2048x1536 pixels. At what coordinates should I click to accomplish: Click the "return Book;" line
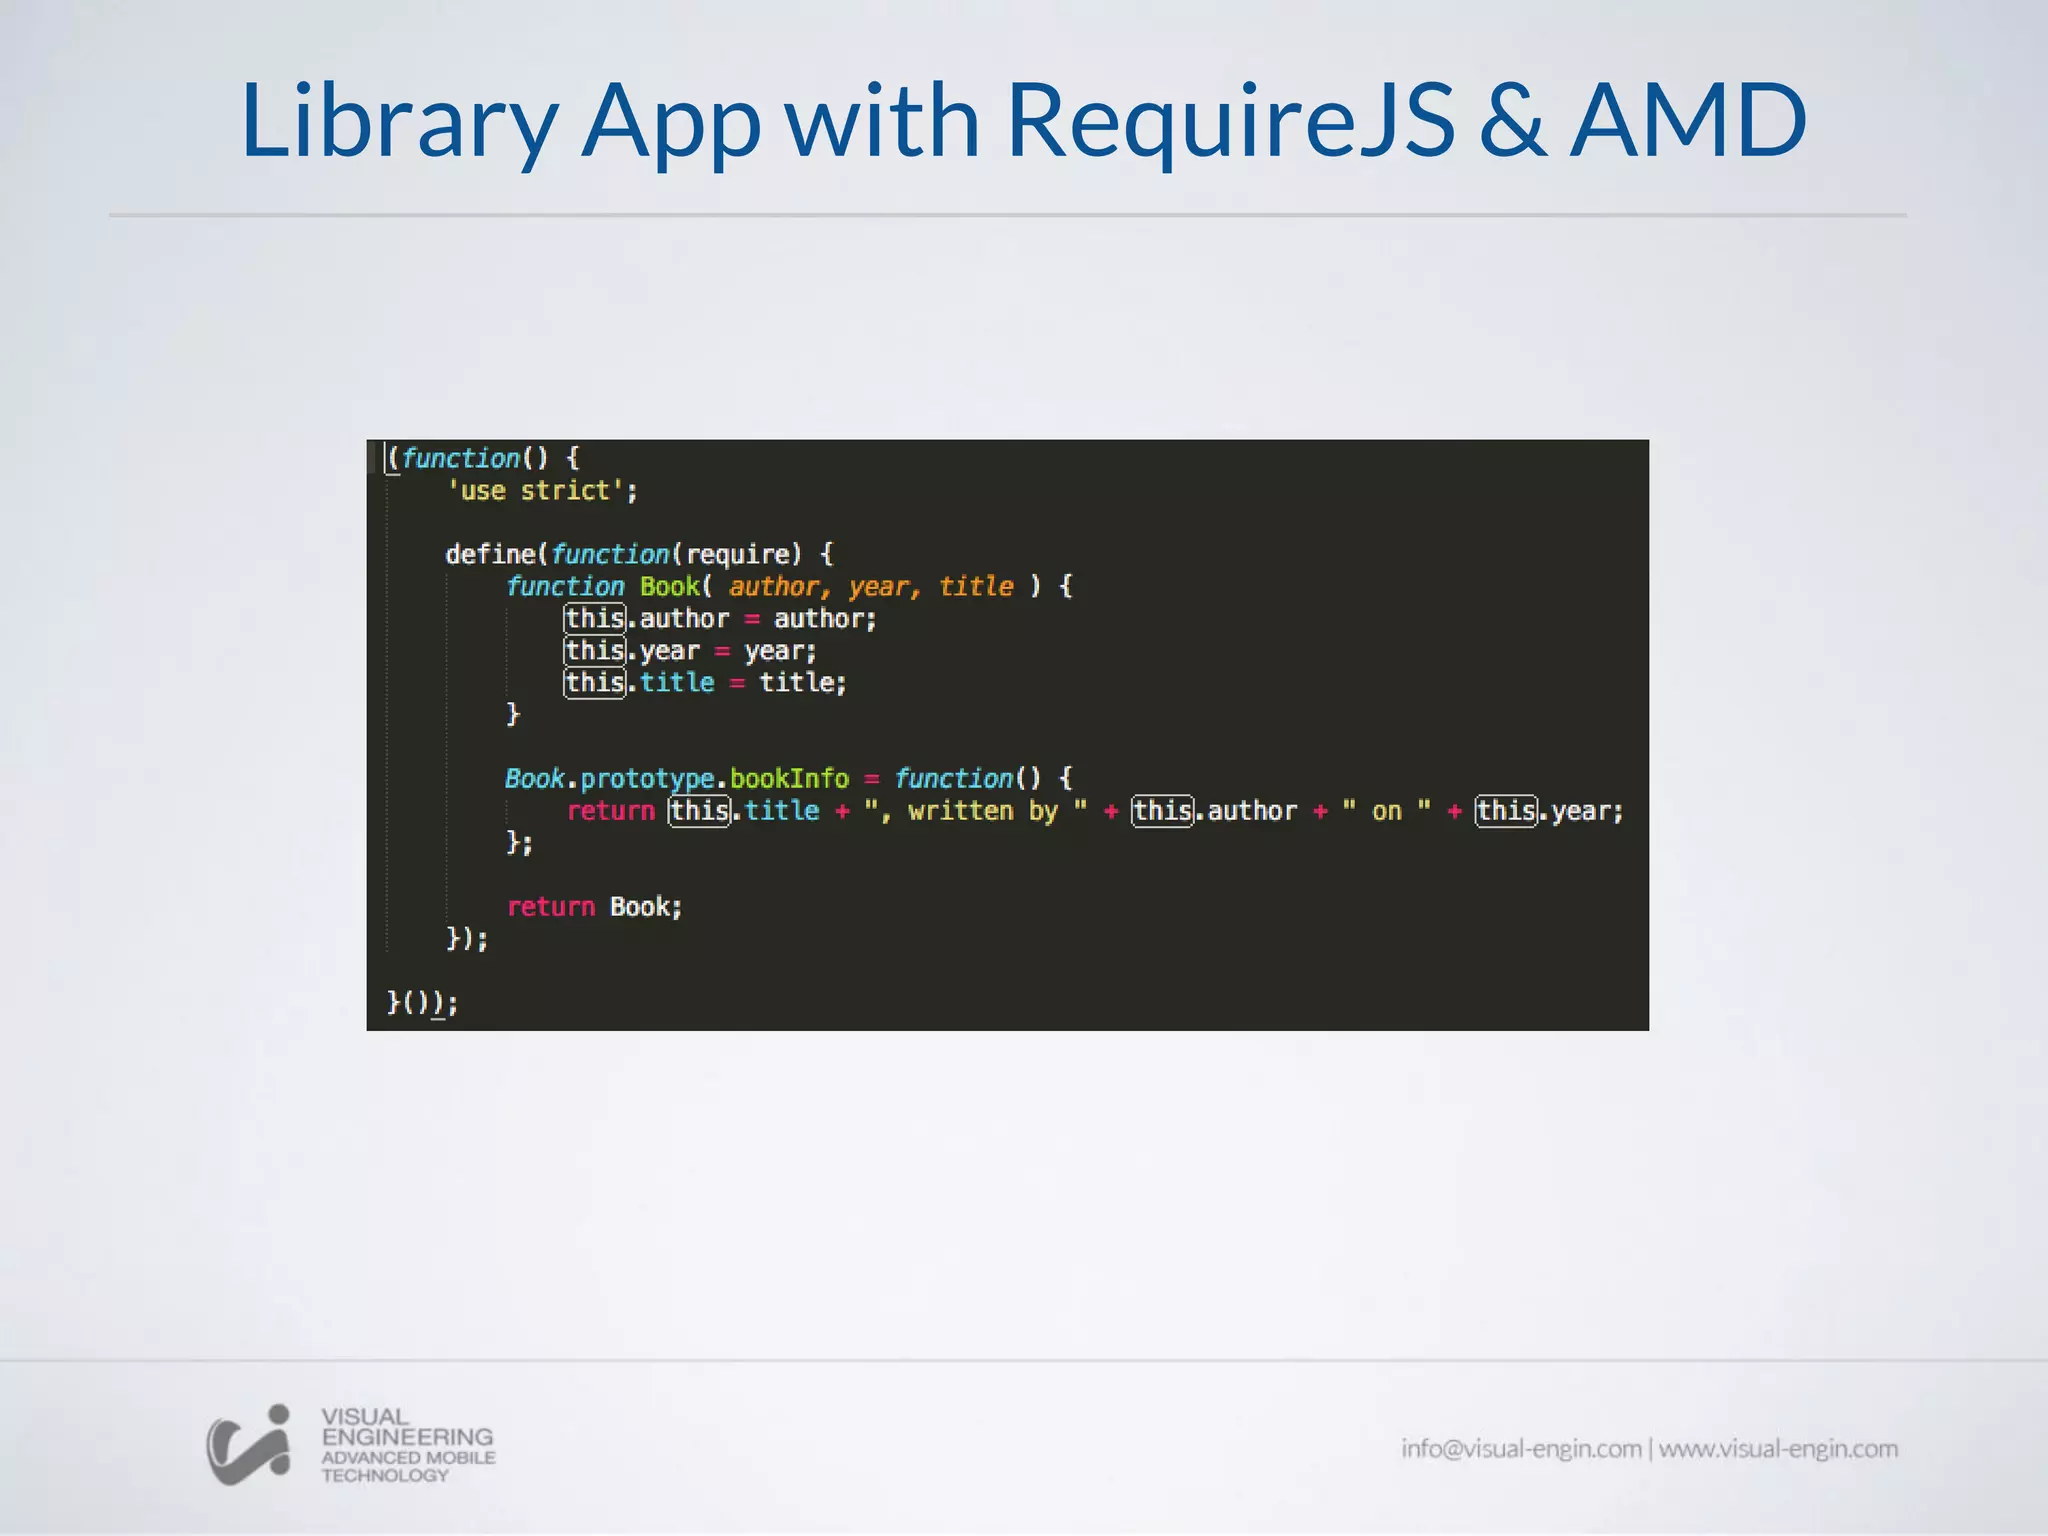594,906
